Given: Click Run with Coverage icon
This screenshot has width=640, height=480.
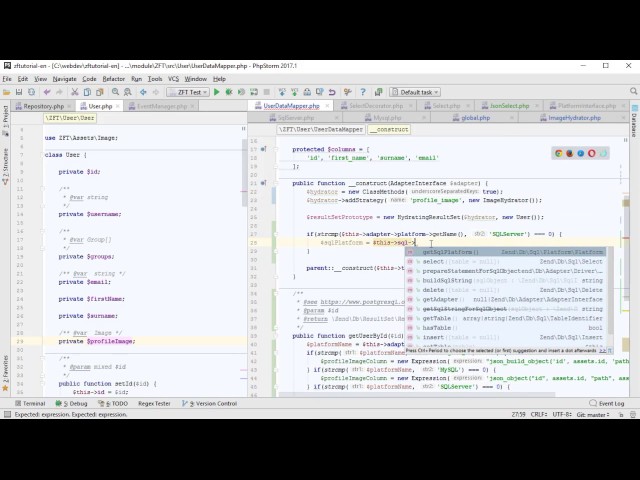Looking at the screenshot, I should pyautogui.click(x=241, y=92).
